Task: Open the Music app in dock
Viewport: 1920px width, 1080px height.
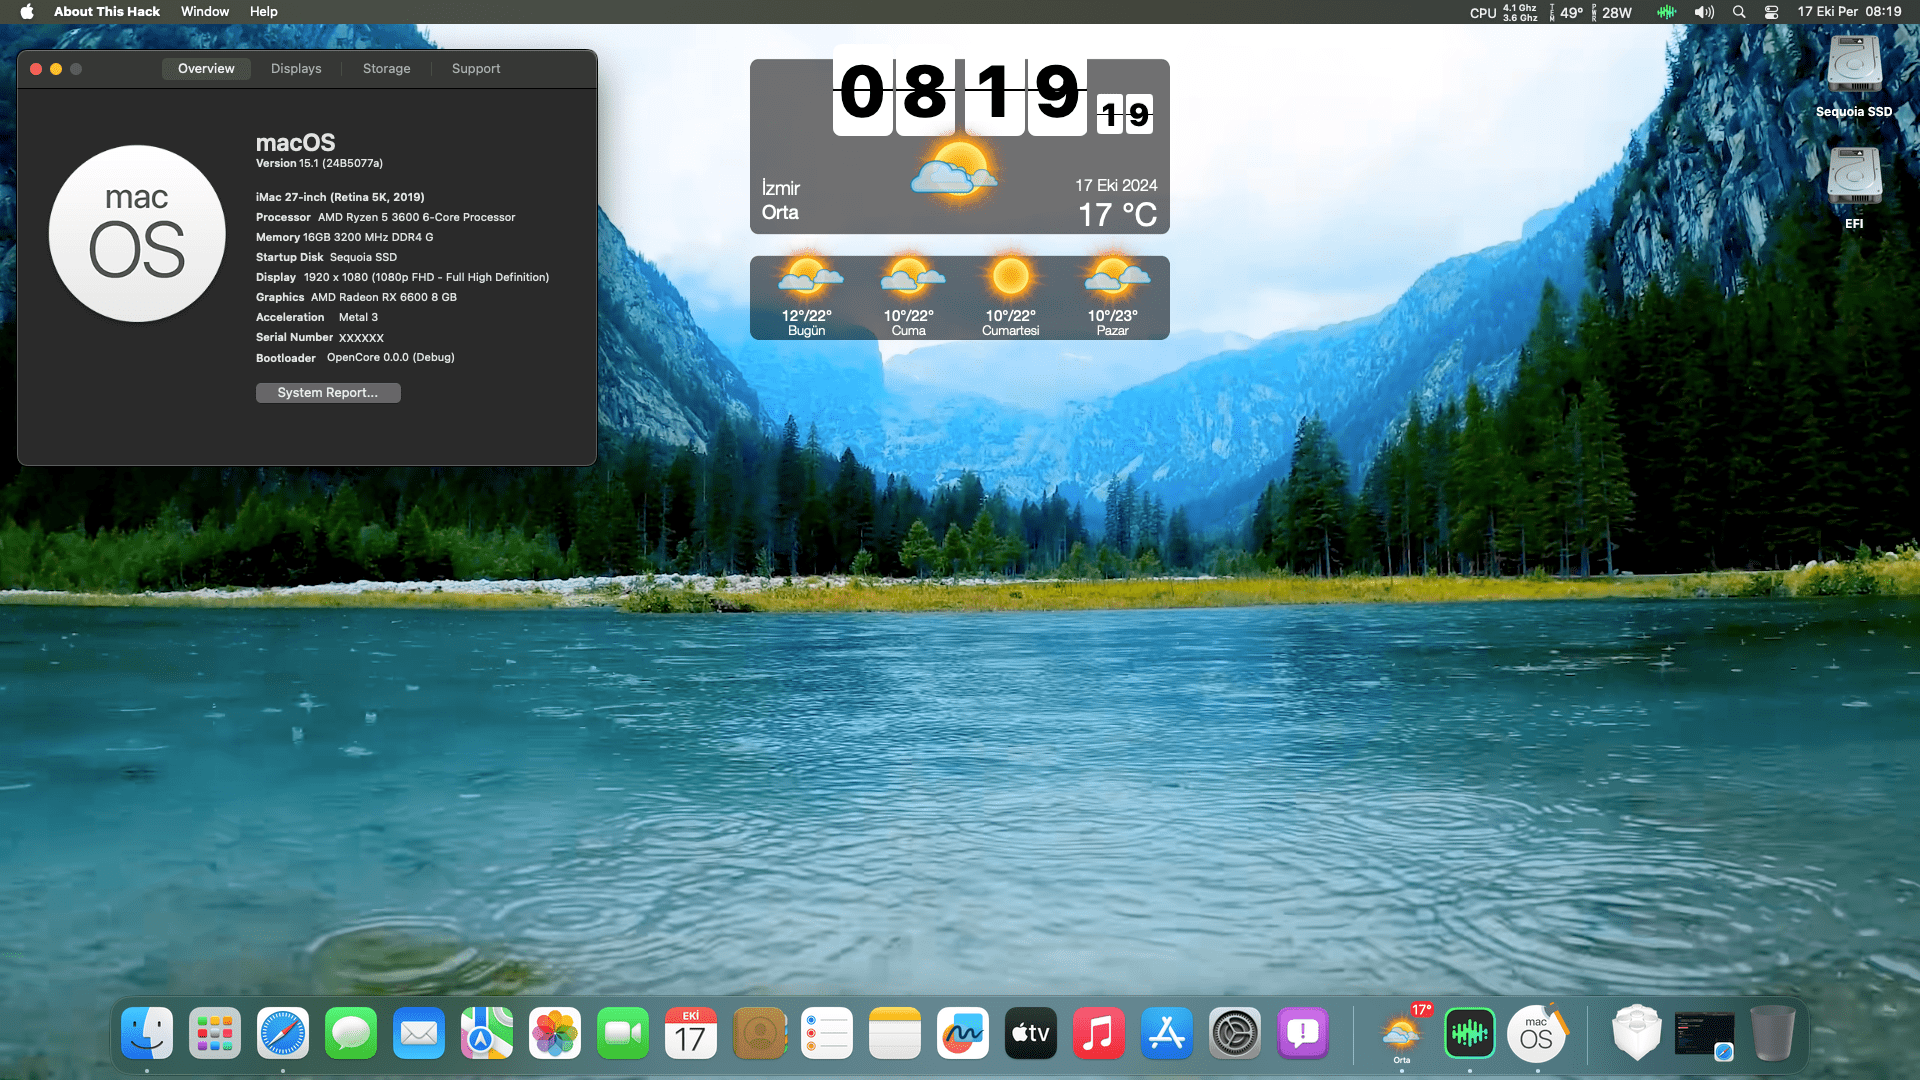Action: [x=1099, y=1034]
